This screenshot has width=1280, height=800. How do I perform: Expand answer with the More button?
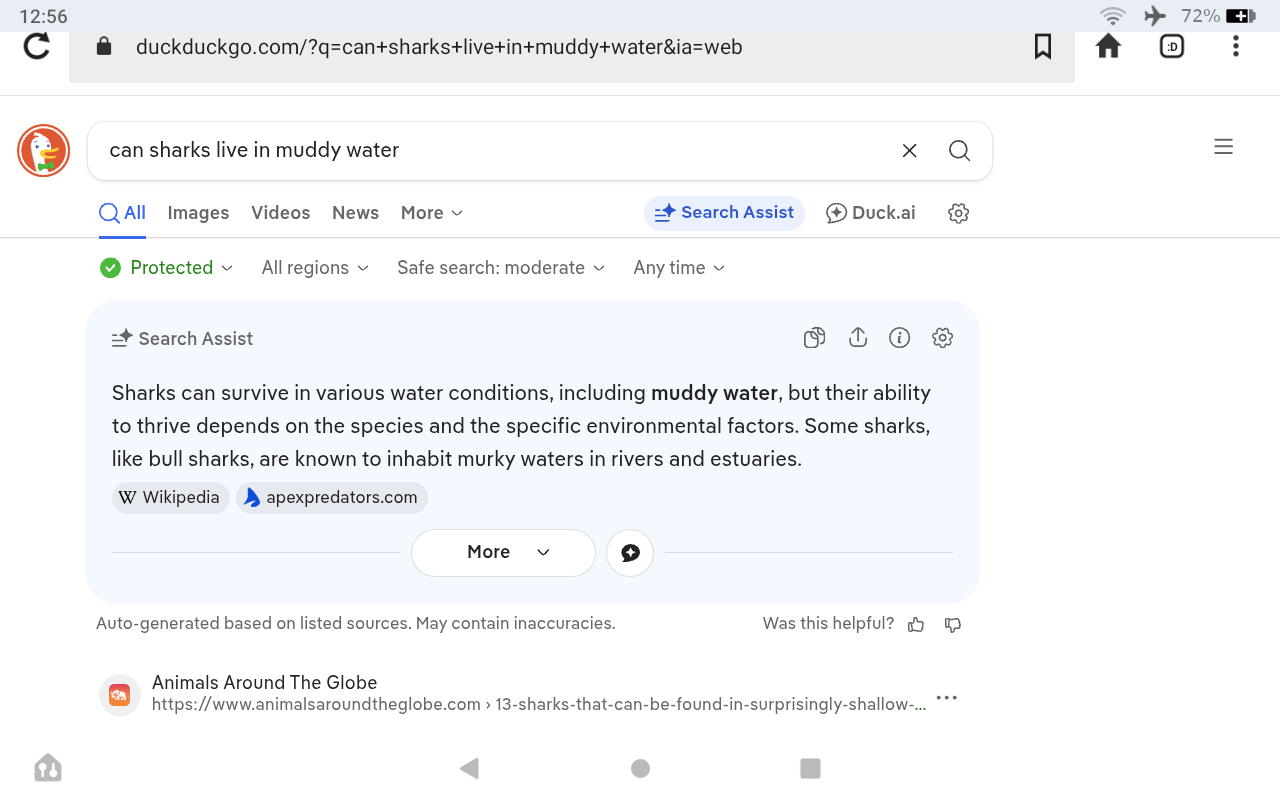[x=503, y=553]
